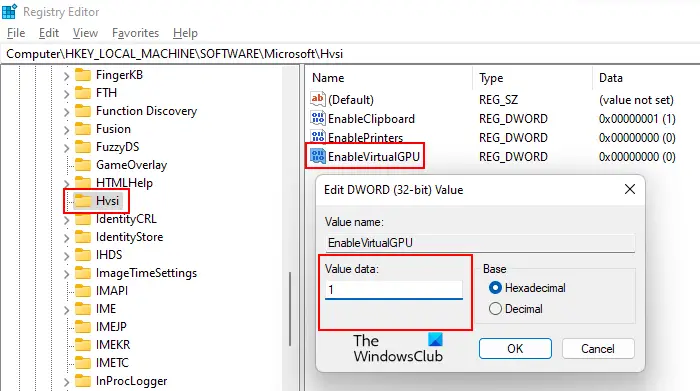The width and height of the screenshot is (700, 391).
Task: Expand the ImageTimeSettings key
Action: click(x=67, y=274)
